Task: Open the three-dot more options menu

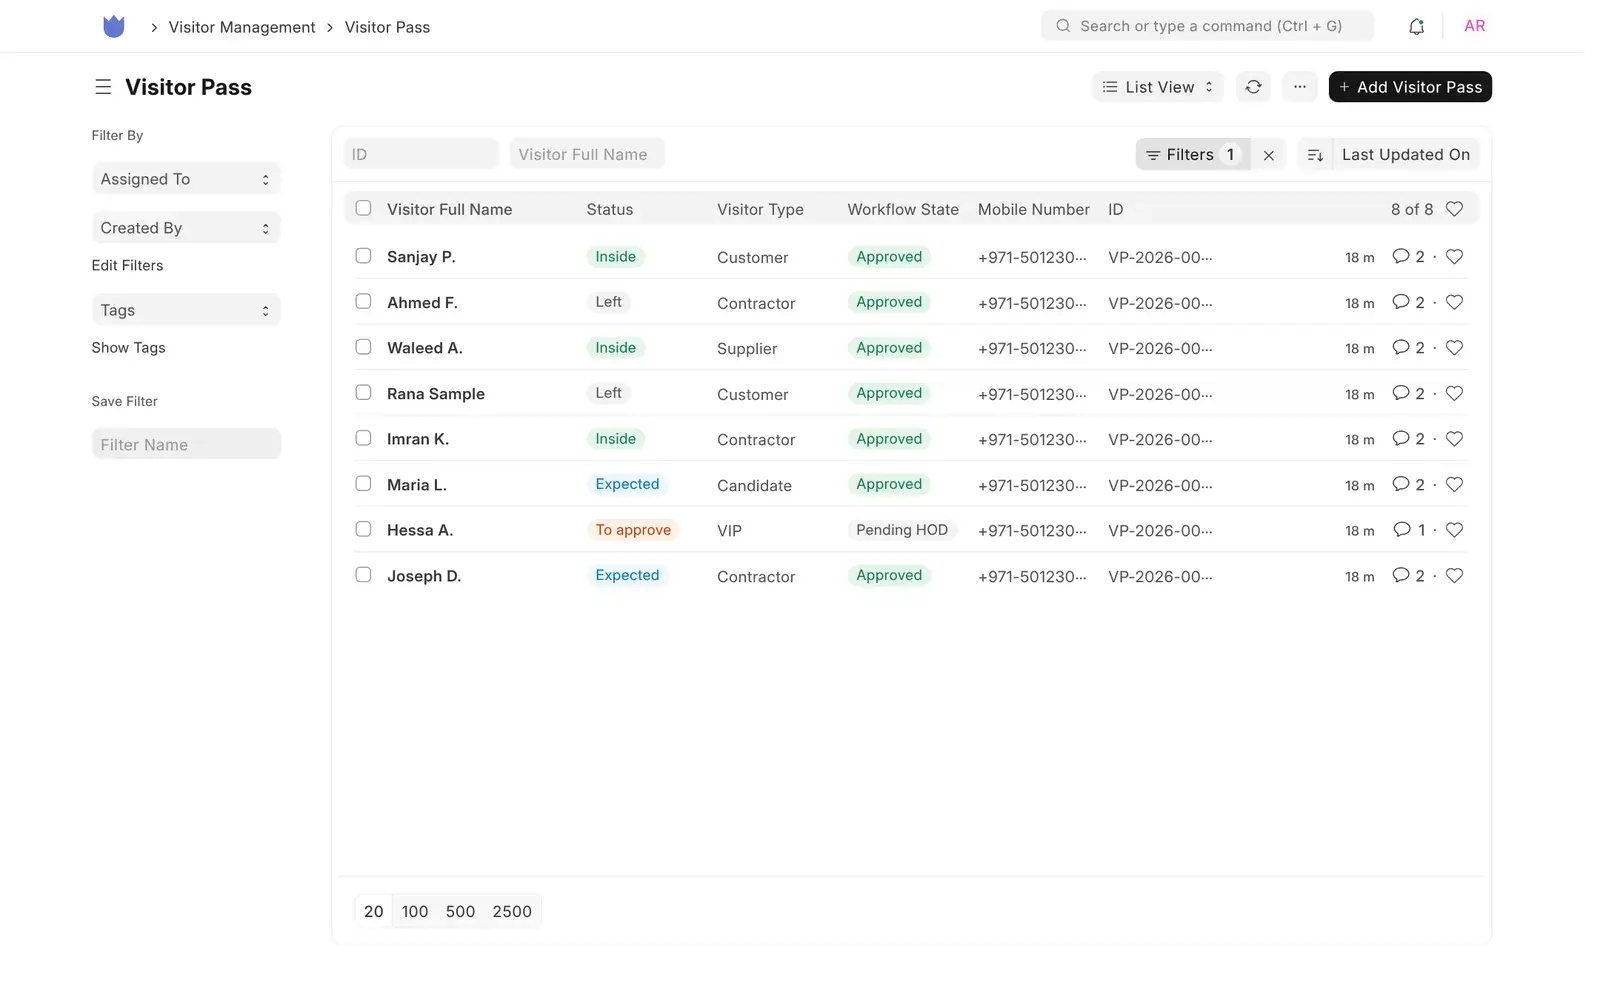Action: pos(1299,87)
